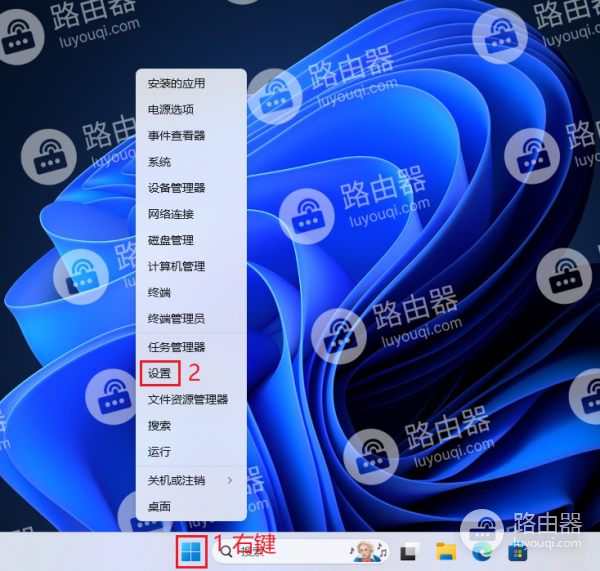
Task: Choose 电源选项 from the menu
Action: pos(191,109)
